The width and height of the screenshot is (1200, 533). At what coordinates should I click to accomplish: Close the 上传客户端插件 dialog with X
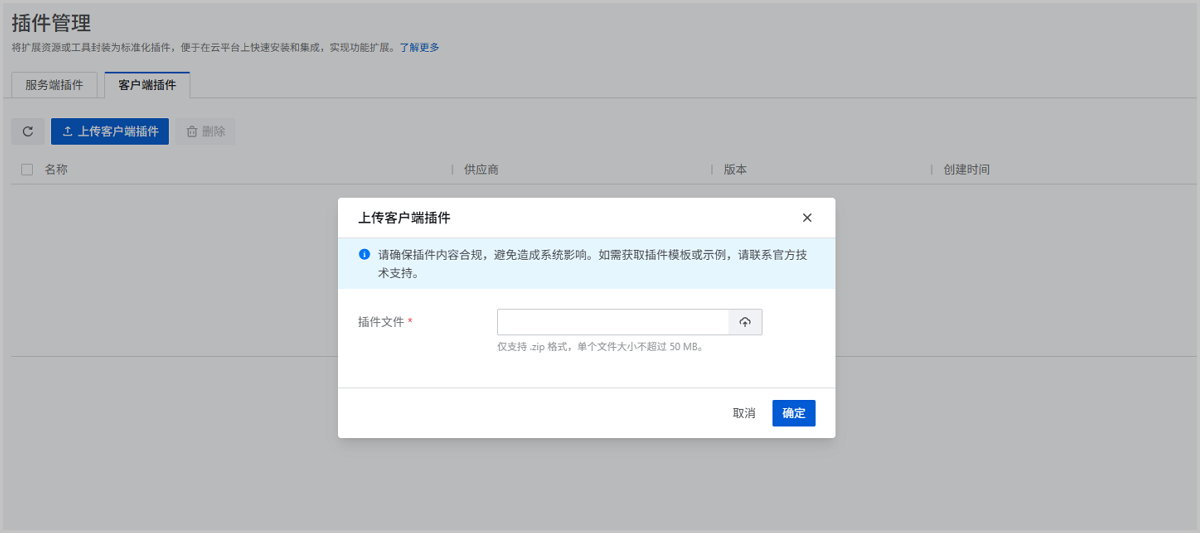807,218
